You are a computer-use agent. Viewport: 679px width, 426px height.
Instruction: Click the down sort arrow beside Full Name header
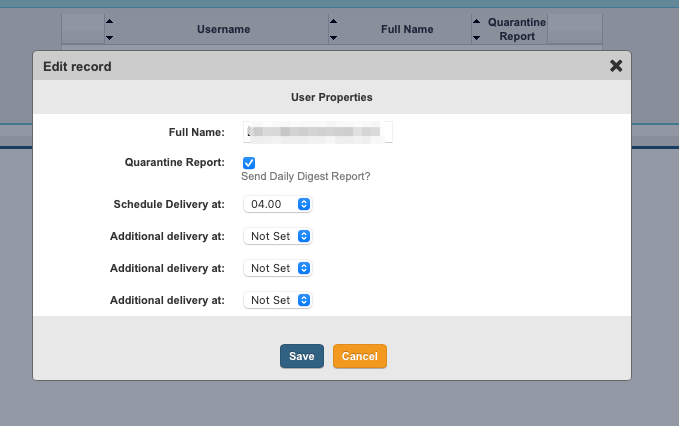[x=334, y=37]
